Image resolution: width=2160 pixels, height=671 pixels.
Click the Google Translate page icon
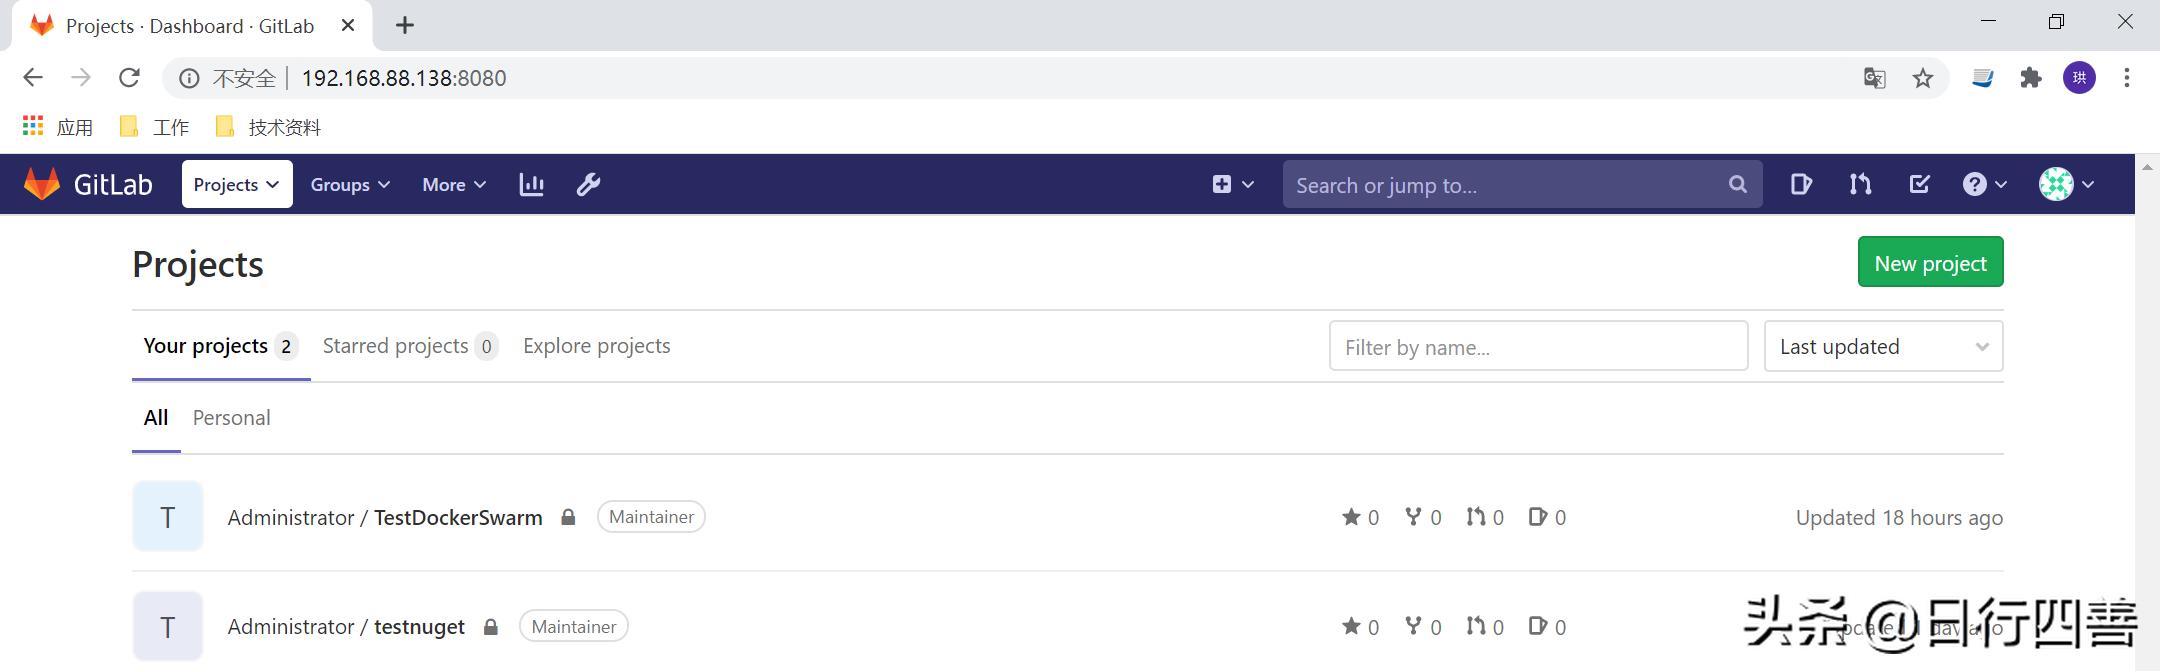tap(1874, 78)
